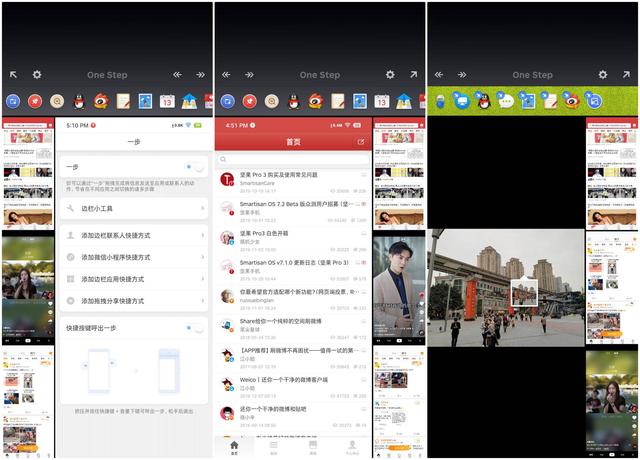Toggle the 一步 switch on

195,168
